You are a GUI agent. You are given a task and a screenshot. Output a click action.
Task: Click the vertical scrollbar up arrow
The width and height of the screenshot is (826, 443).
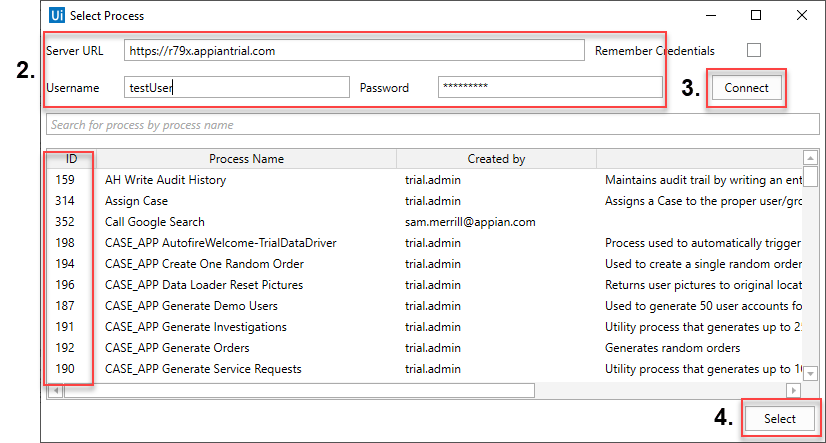click(x=810, y=157)
